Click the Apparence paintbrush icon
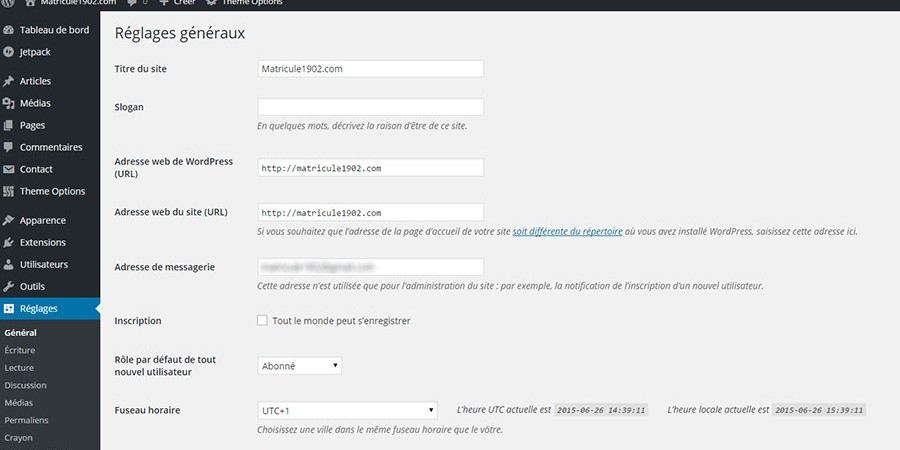This screenshot has width=900, height=450. click(x=8, y=220)
